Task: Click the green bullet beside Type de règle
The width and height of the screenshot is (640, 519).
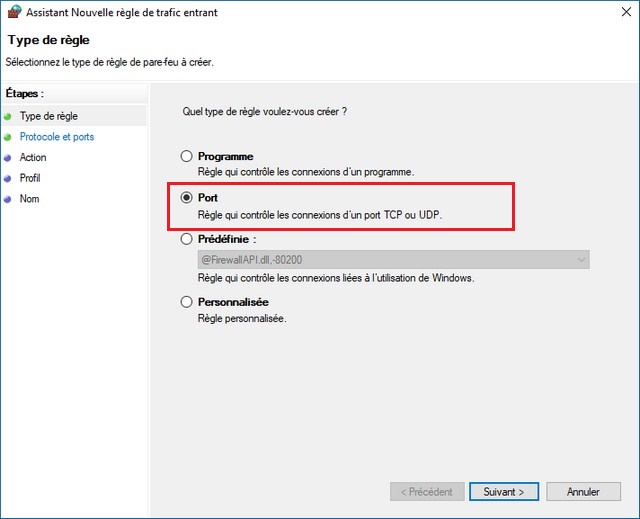Action: pos(8,116)
